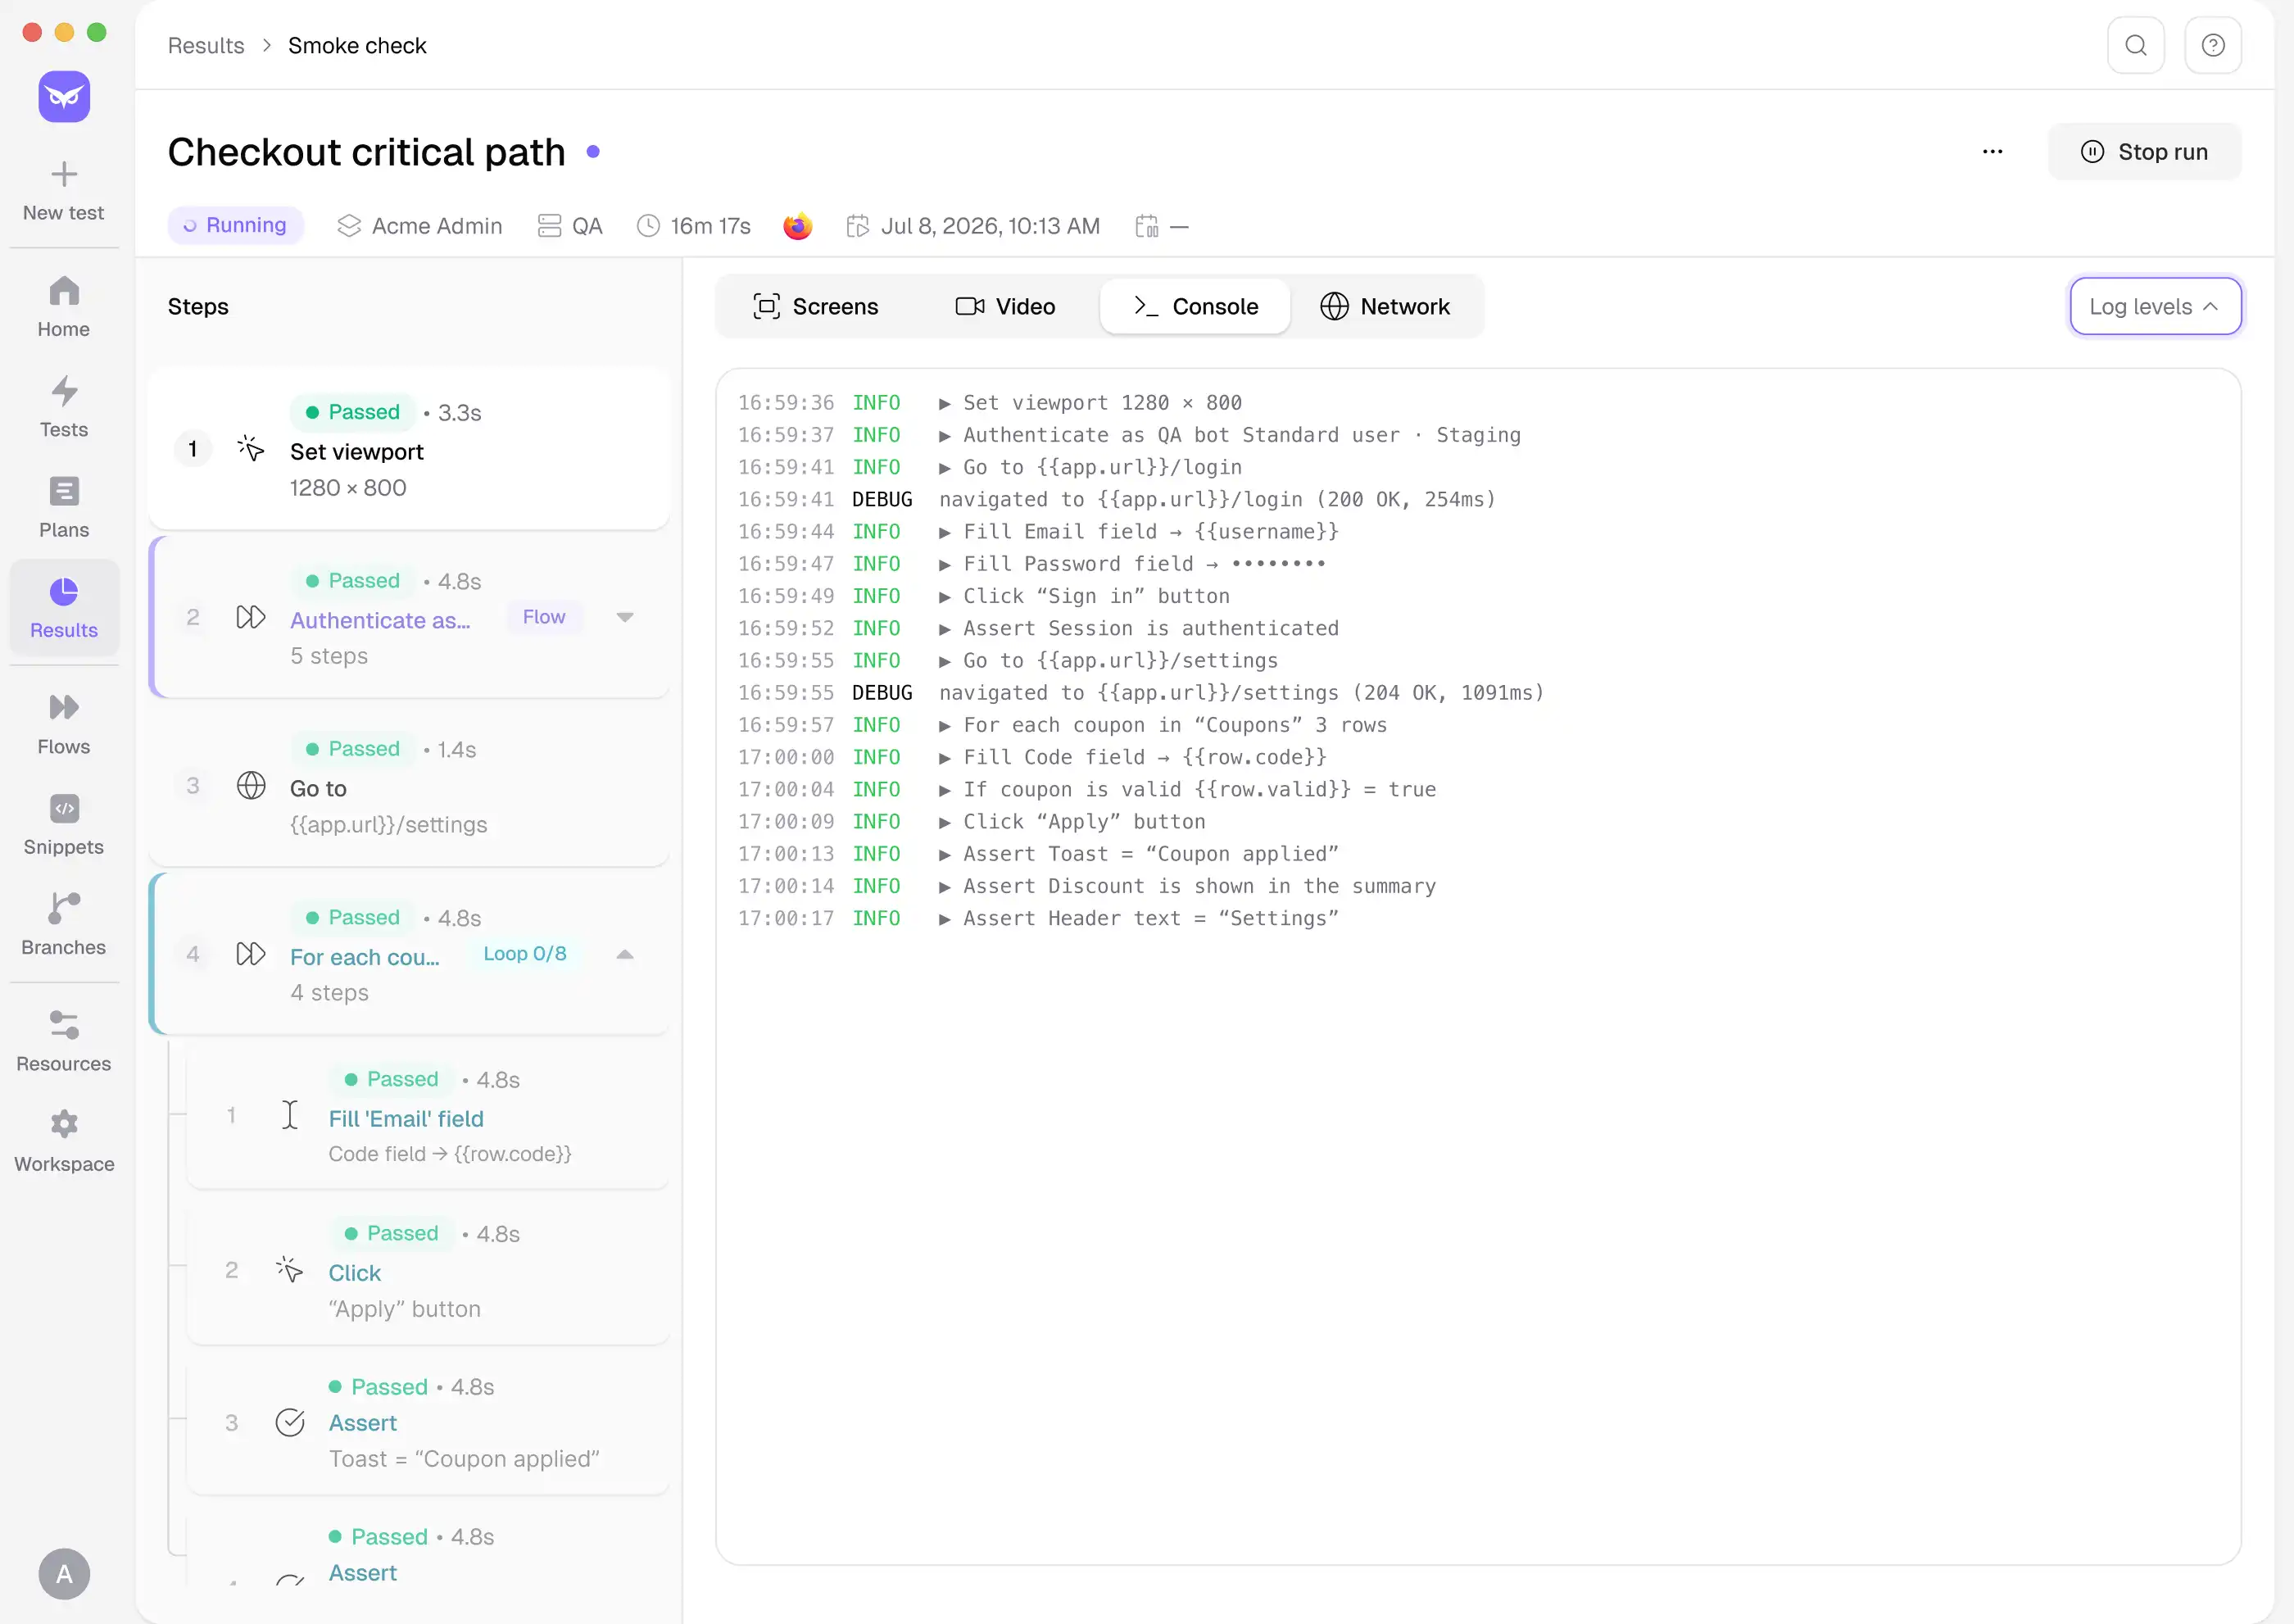The image size is (2294, 1624).
Task: Open Snippets section
Action: pos(64,824)
